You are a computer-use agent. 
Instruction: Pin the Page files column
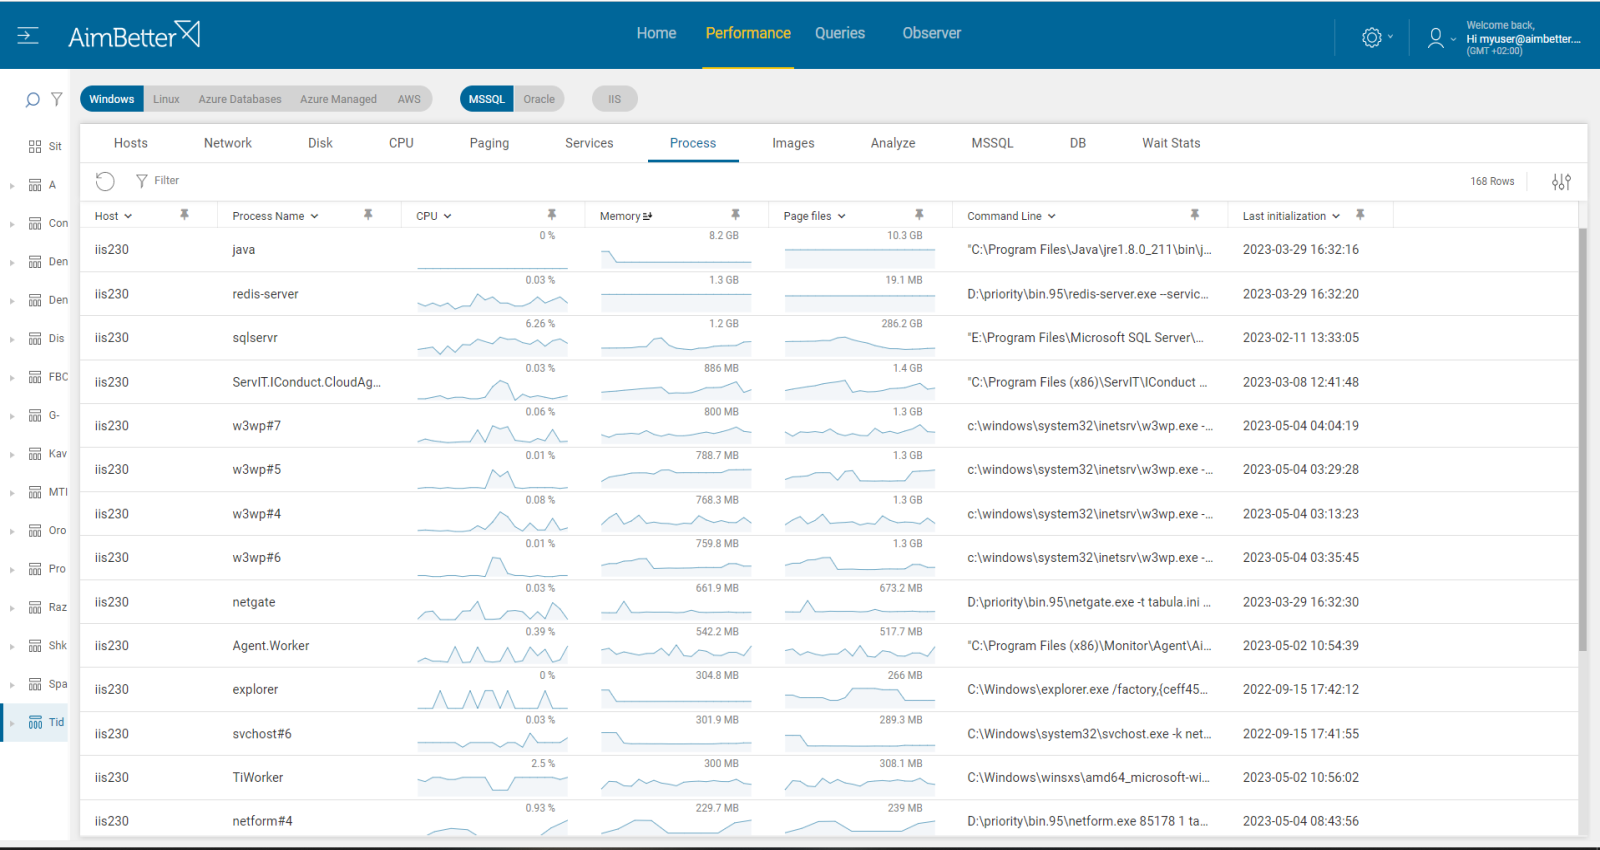click(919, 215)
